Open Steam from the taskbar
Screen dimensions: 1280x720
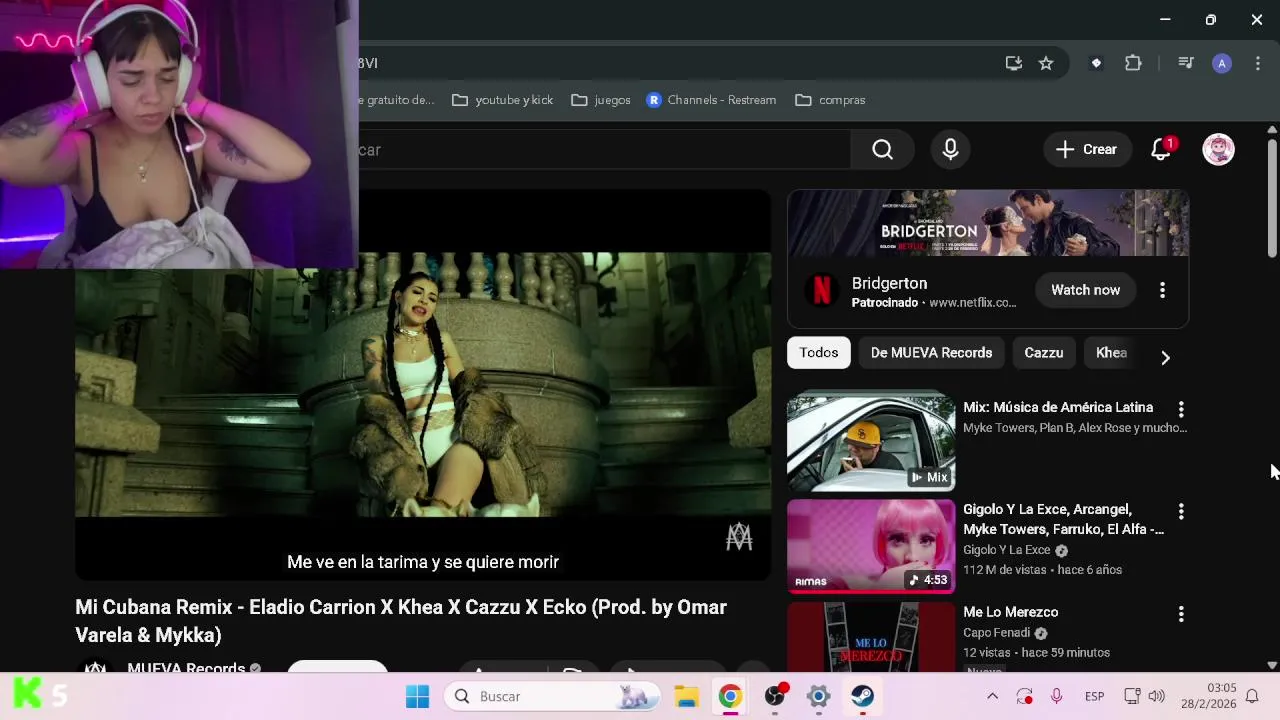[863, 696]
